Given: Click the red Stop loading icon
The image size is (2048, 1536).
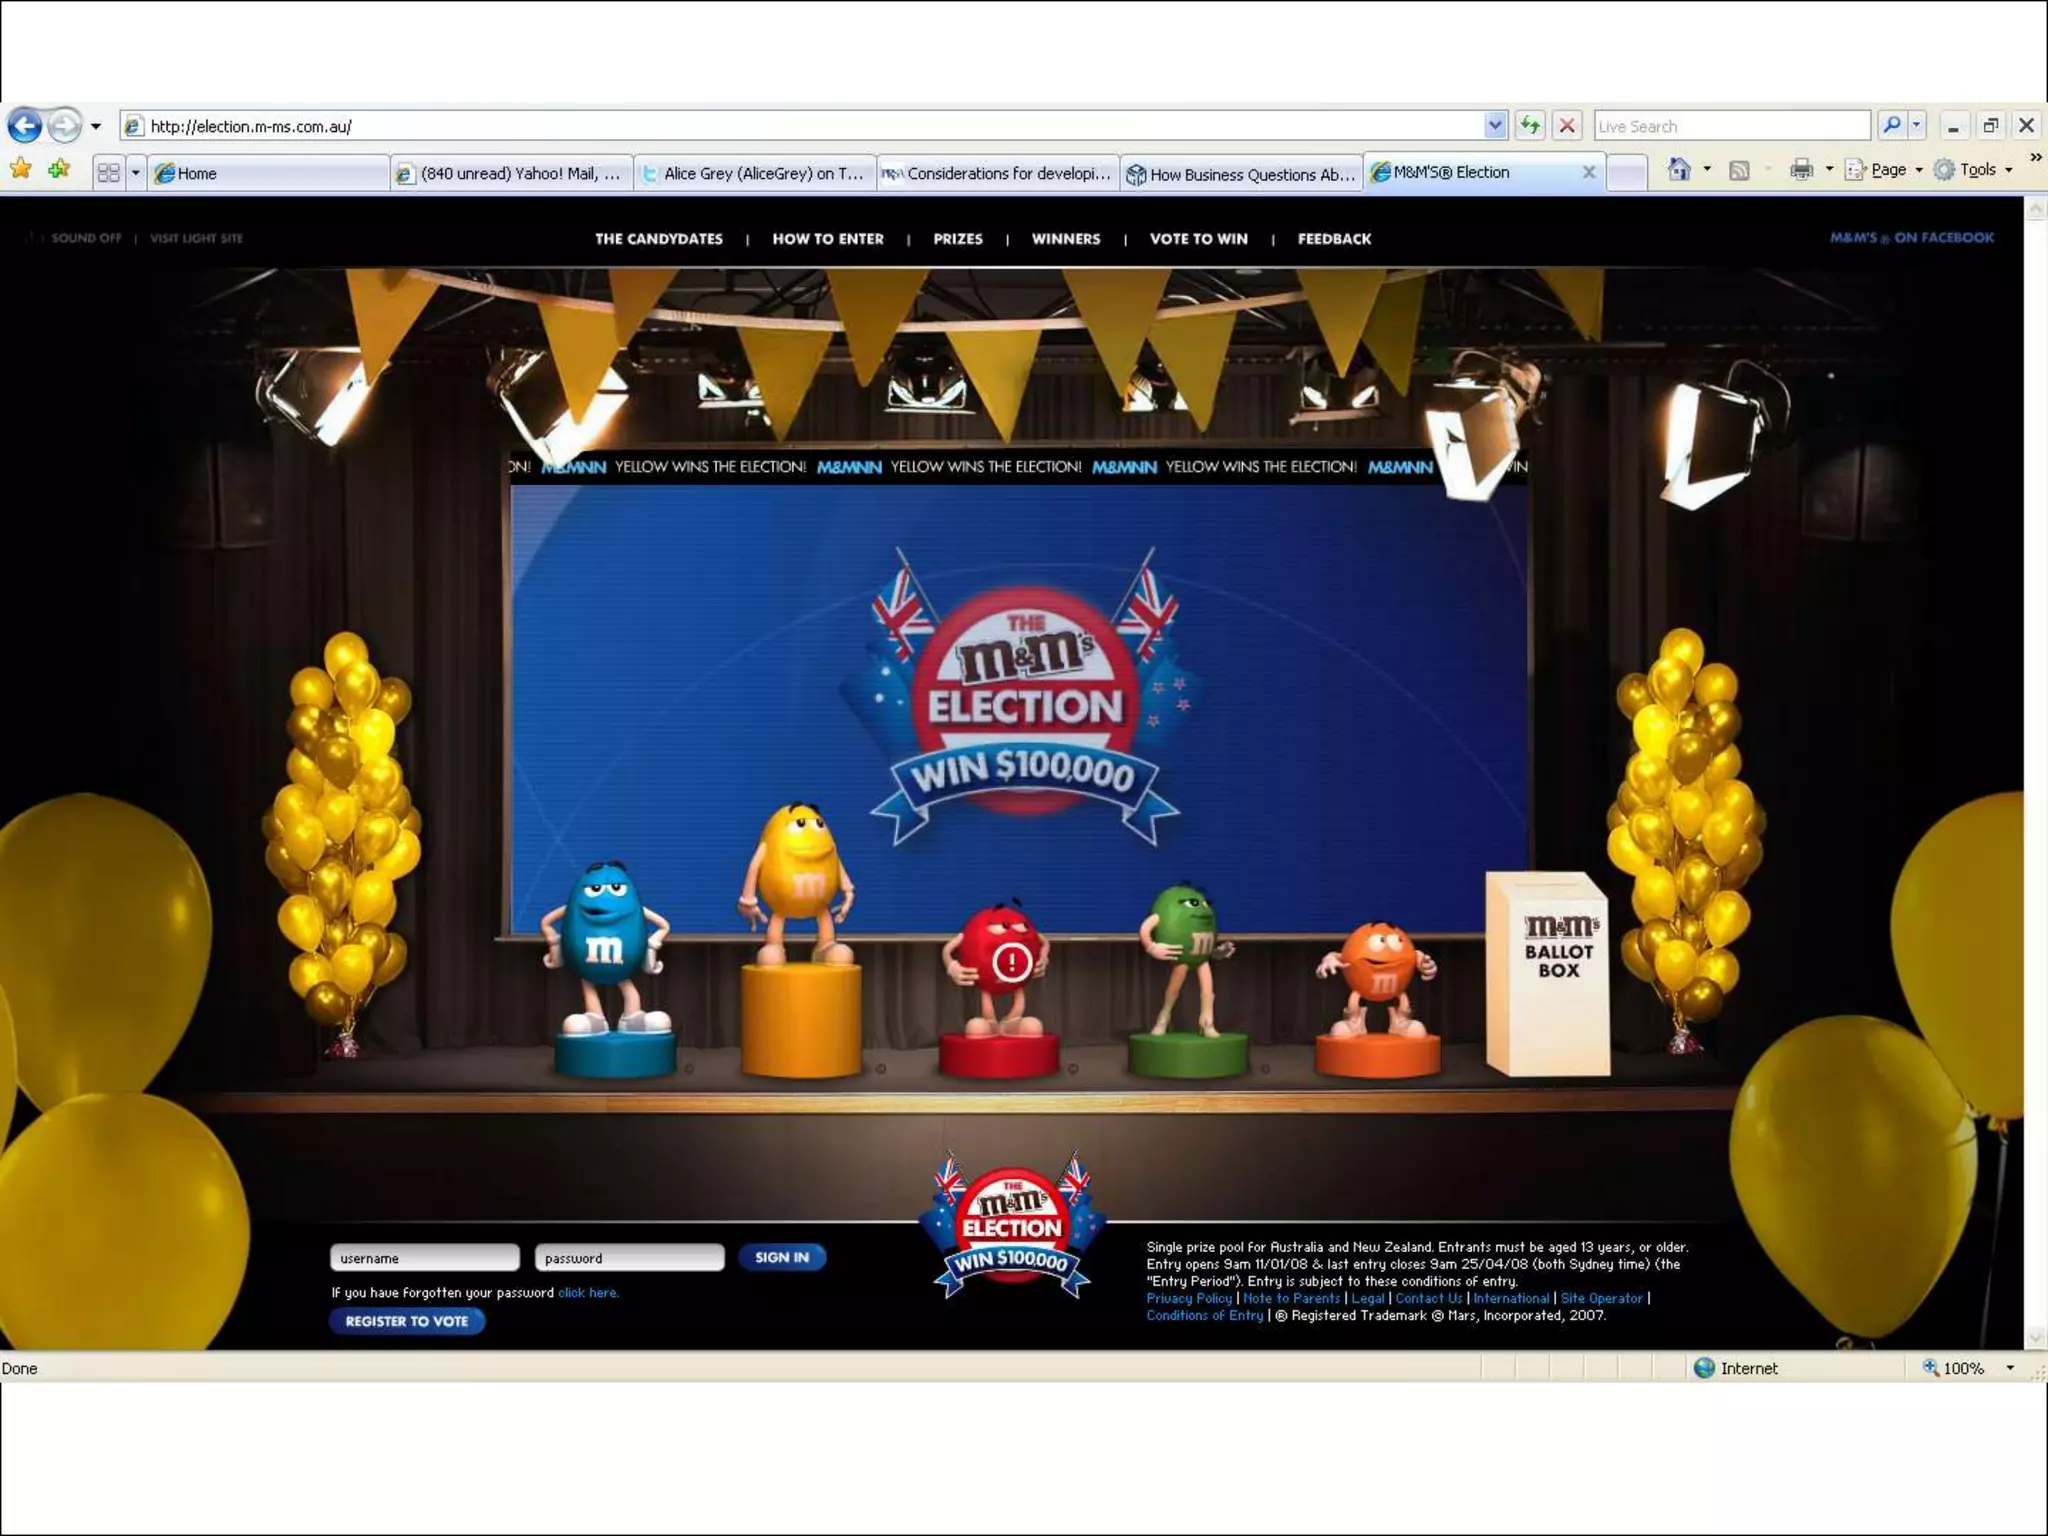Looking at the screenshot, I should [1567, 126].
